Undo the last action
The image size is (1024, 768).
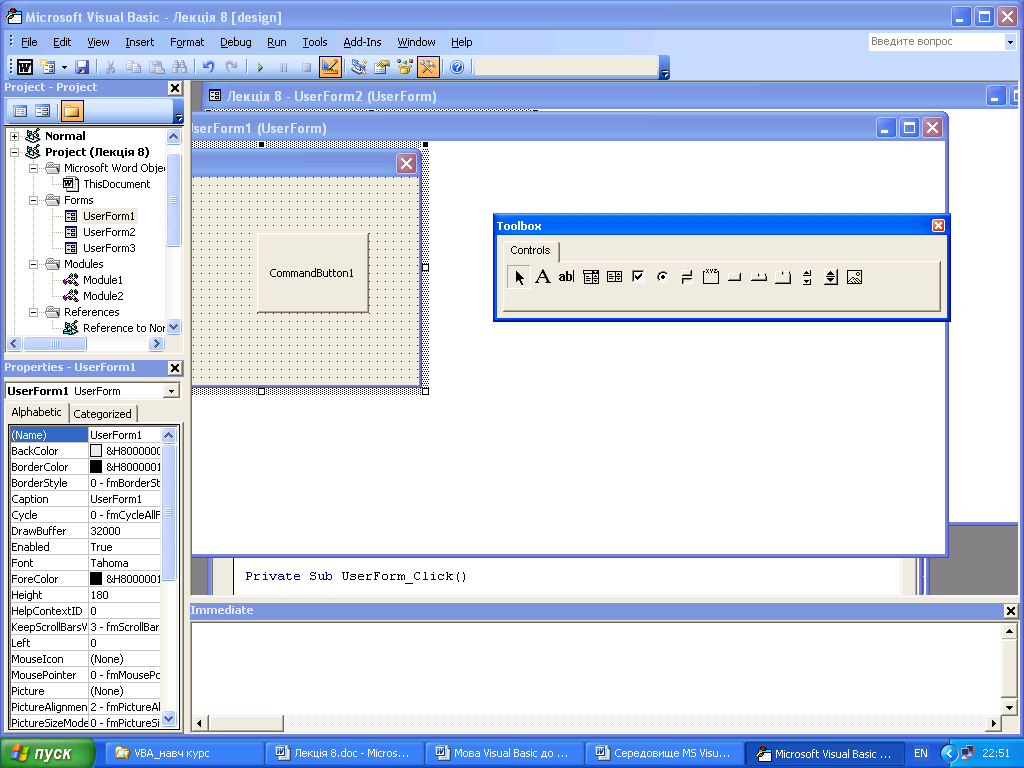208,67
